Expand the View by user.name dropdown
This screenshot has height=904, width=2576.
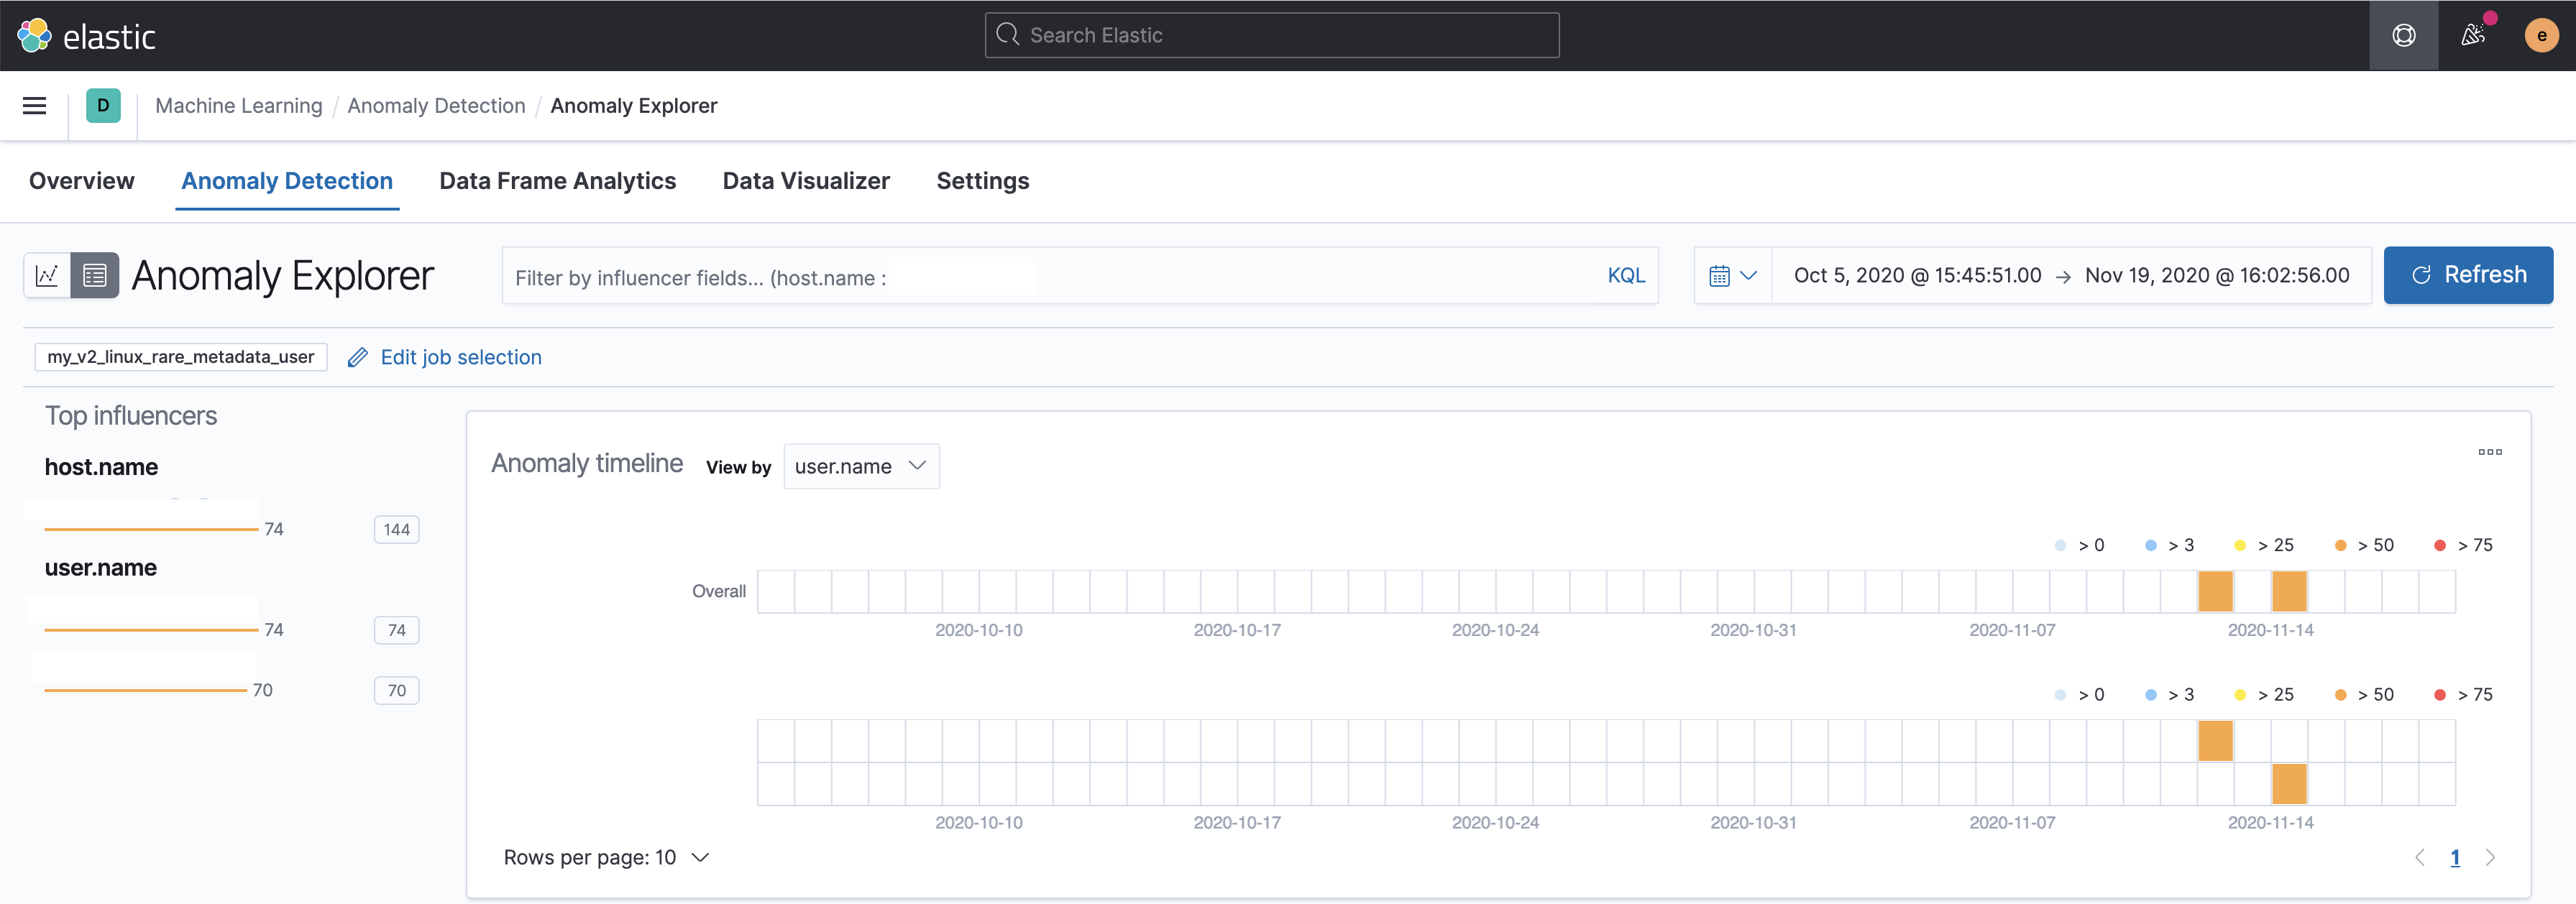(860, 467)
